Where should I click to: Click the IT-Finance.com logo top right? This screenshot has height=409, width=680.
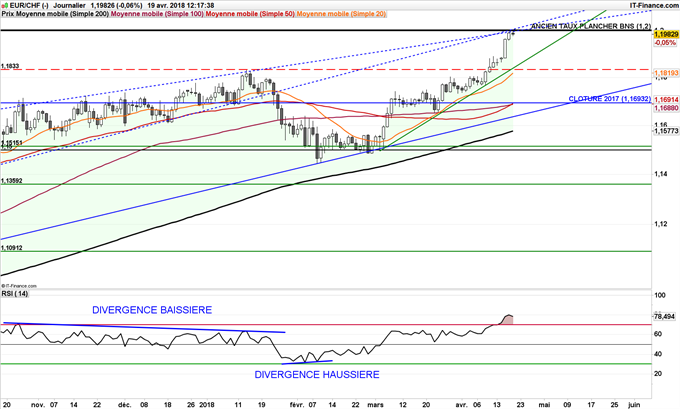point(654,5)
